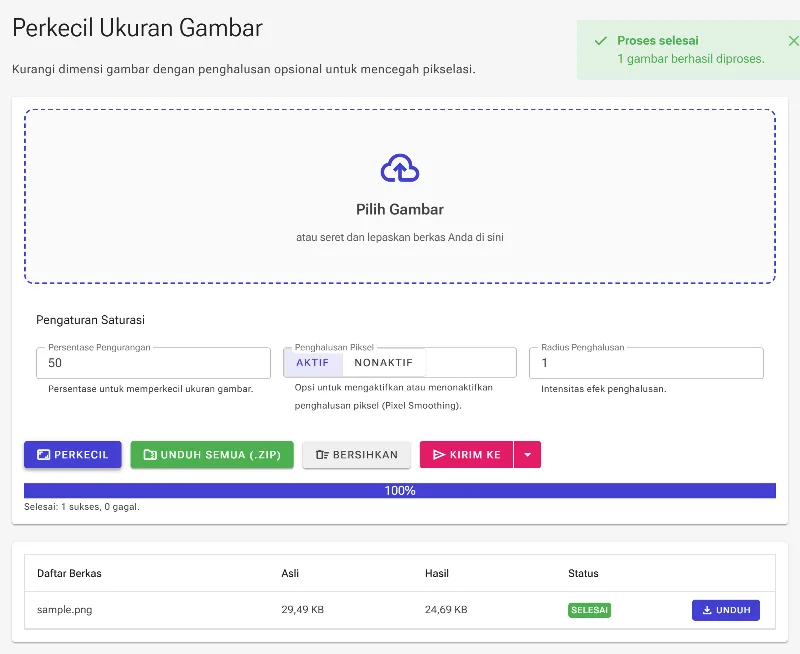Click the Hasil column header

(x=437, y=573)
